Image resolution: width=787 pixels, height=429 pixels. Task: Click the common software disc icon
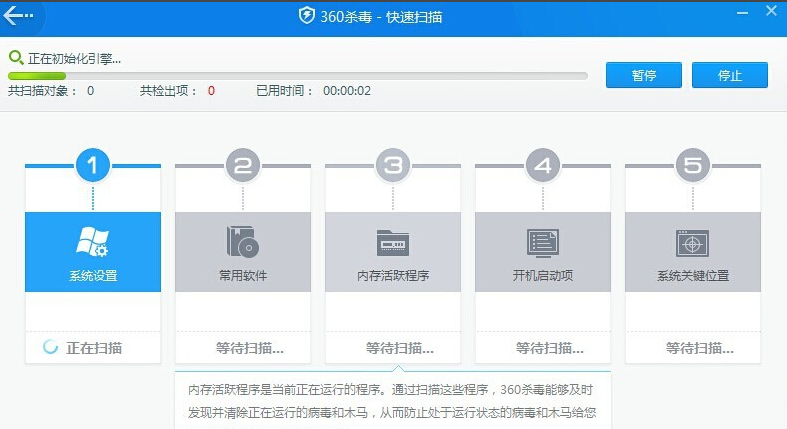[x=243, y=242]
